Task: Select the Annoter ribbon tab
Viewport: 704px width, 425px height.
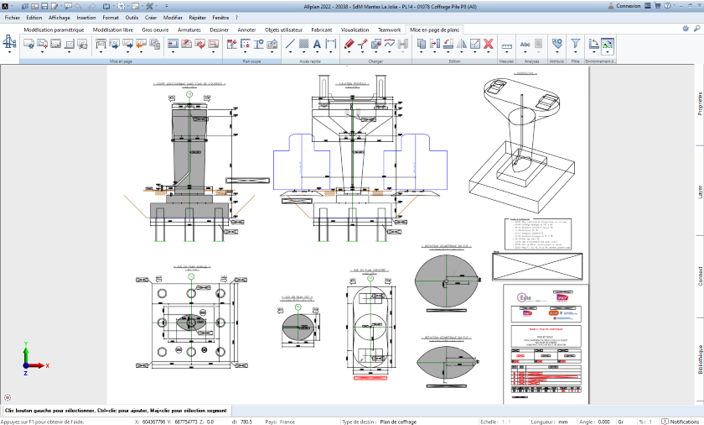Action: click(246, 30)
